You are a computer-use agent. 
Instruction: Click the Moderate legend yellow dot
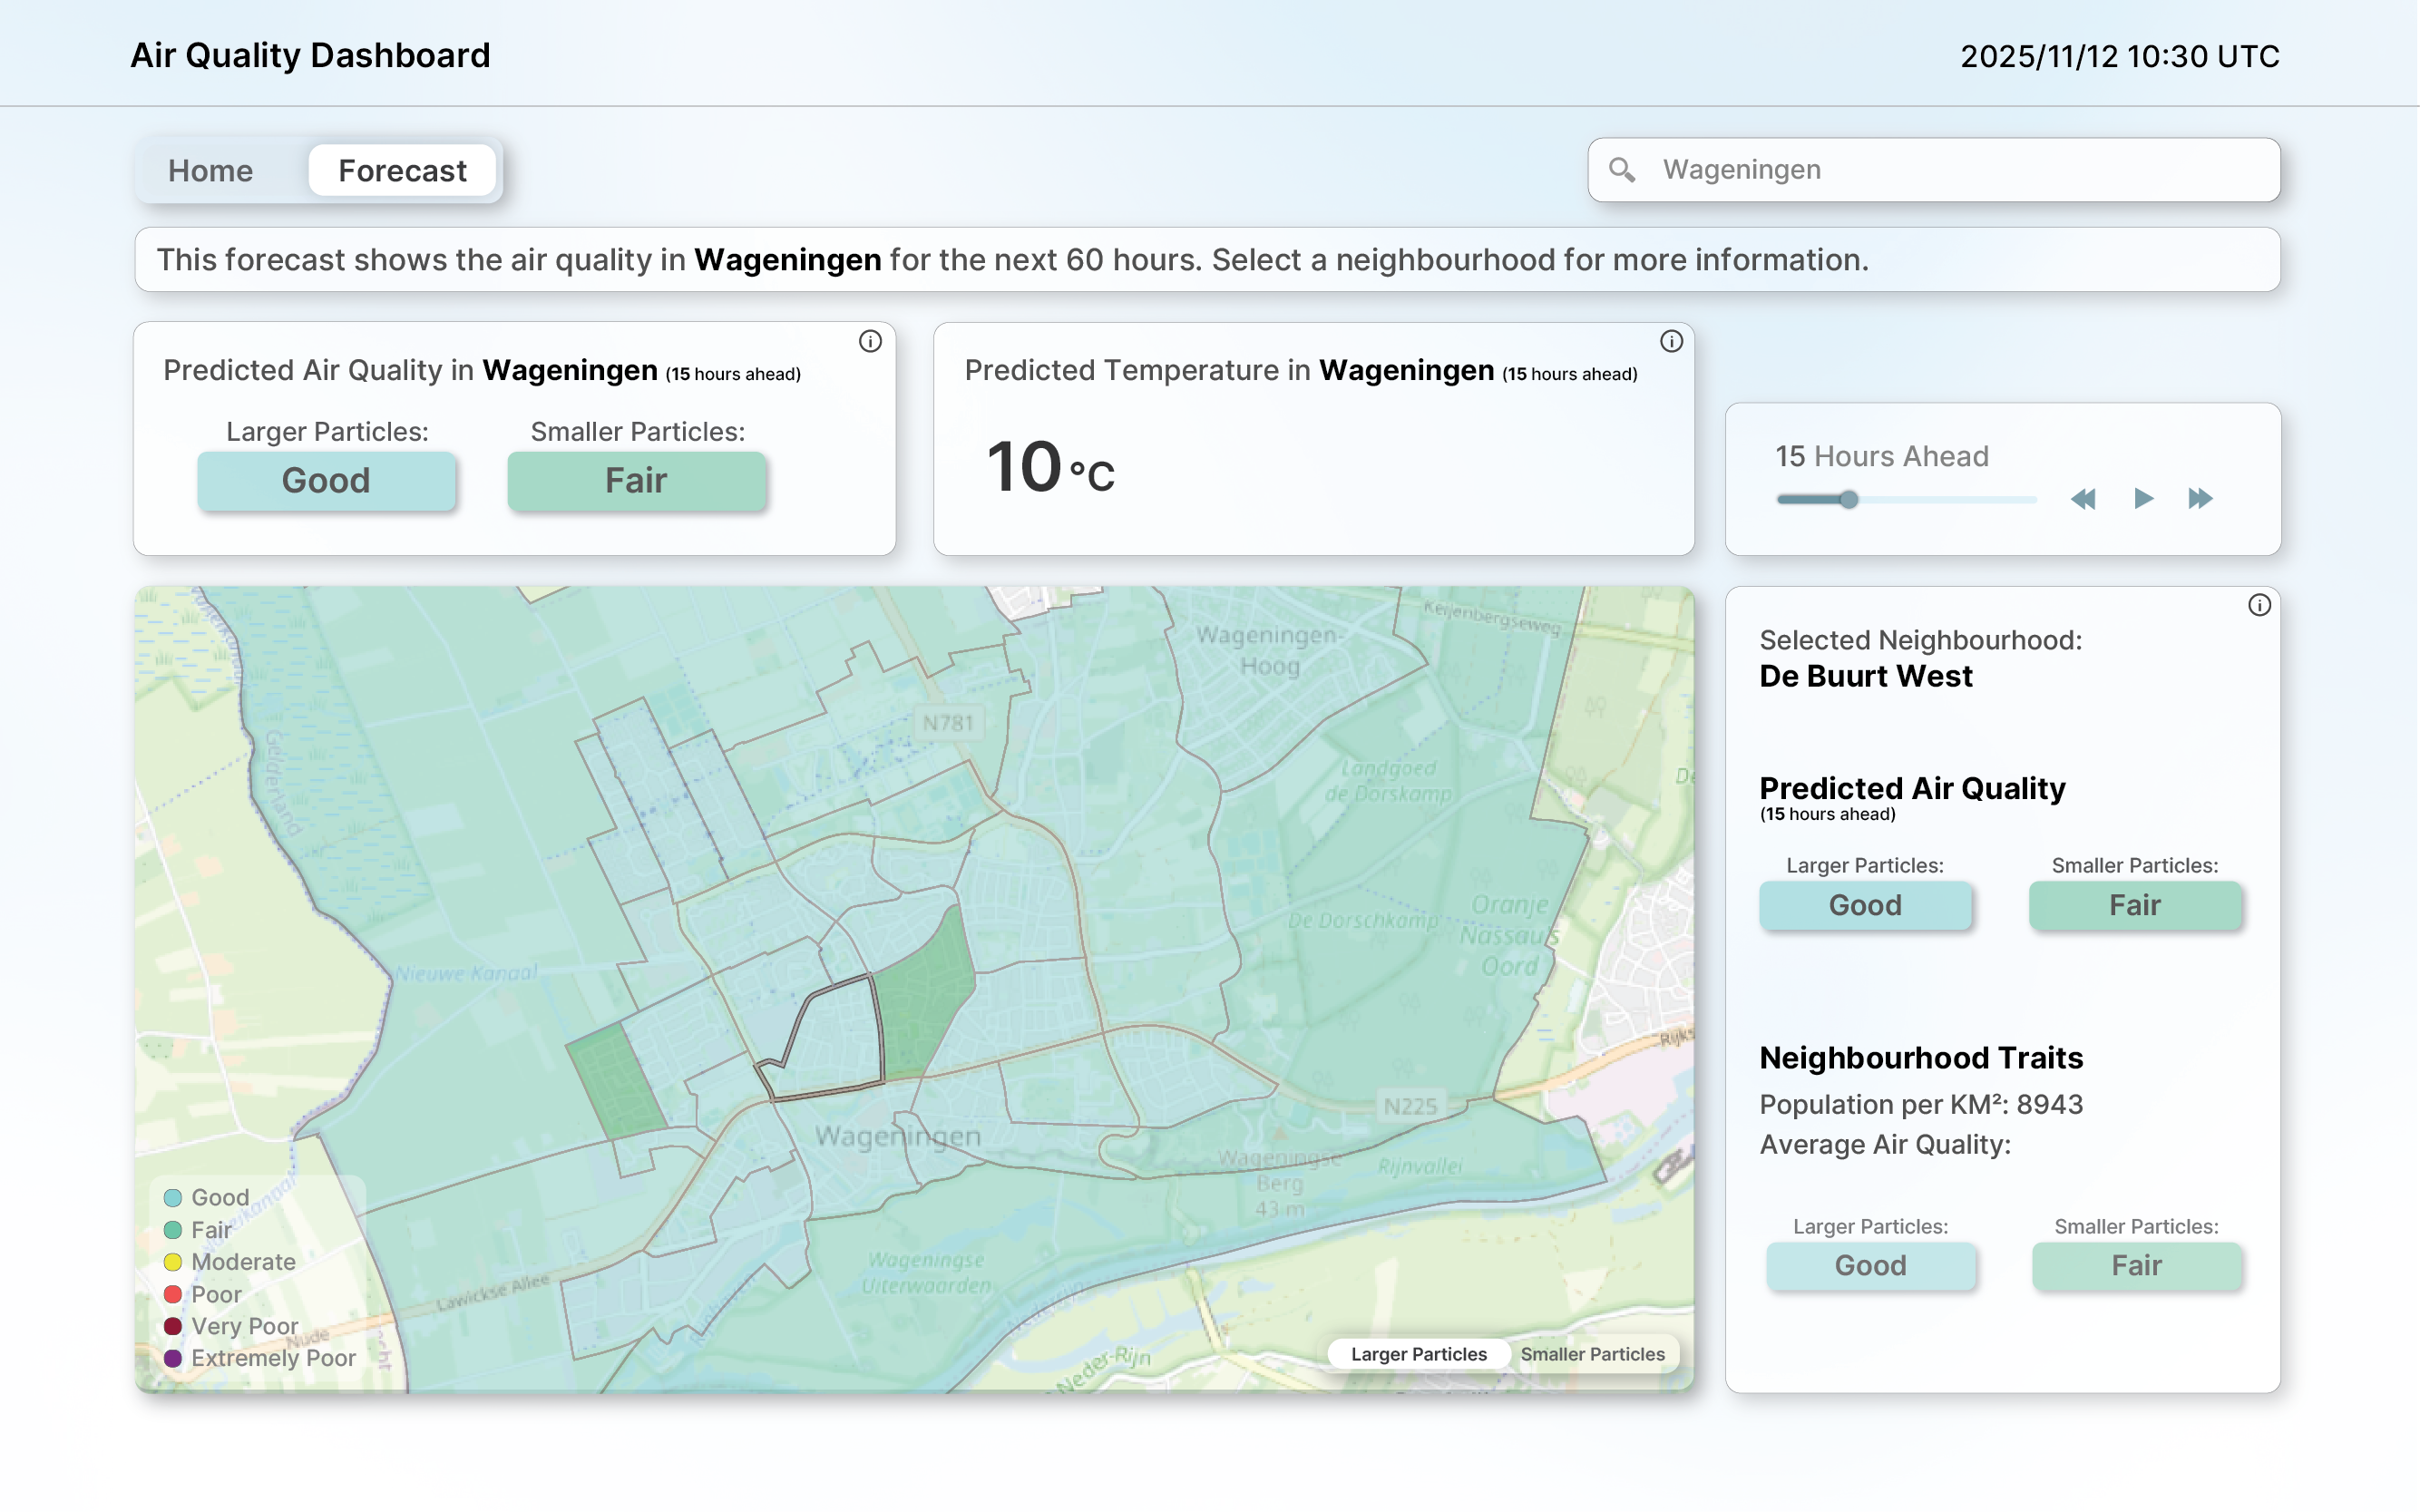173,1262
